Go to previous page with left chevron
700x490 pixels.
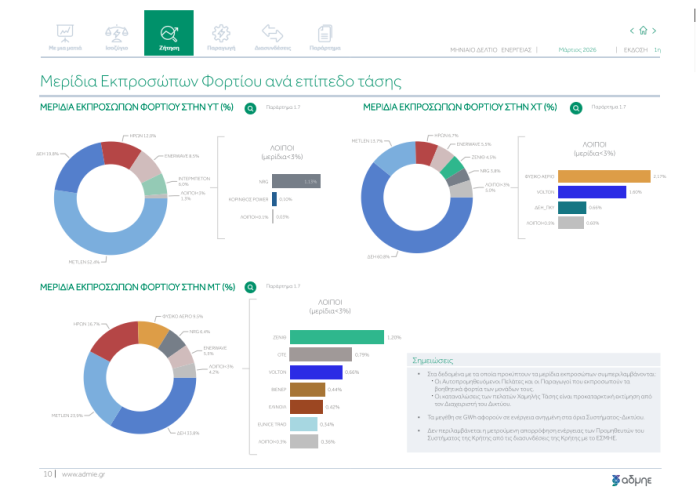(630, 30)
